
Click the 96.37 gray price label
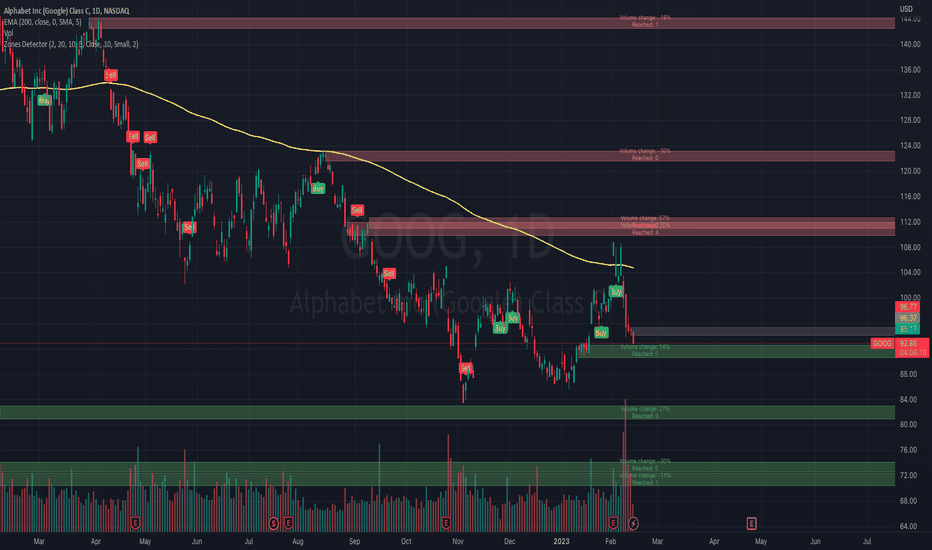(908, 318)
